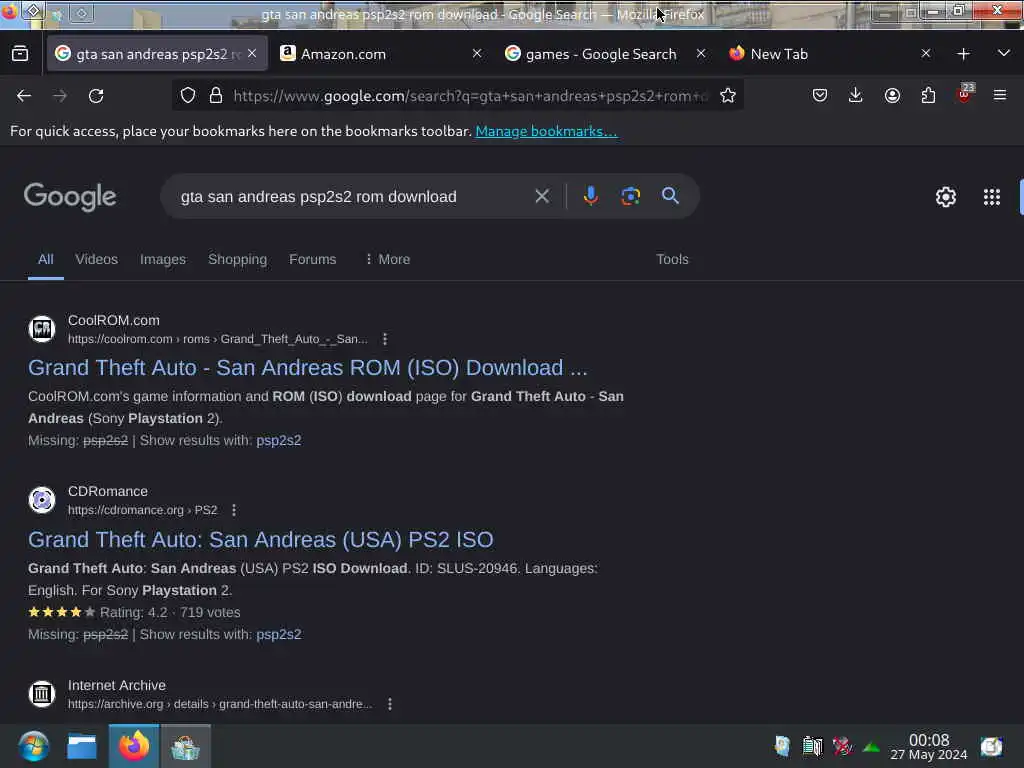1024x768 pixels.
Task: Open uBlock extension icon with badge 23
Action: (965, 94)
